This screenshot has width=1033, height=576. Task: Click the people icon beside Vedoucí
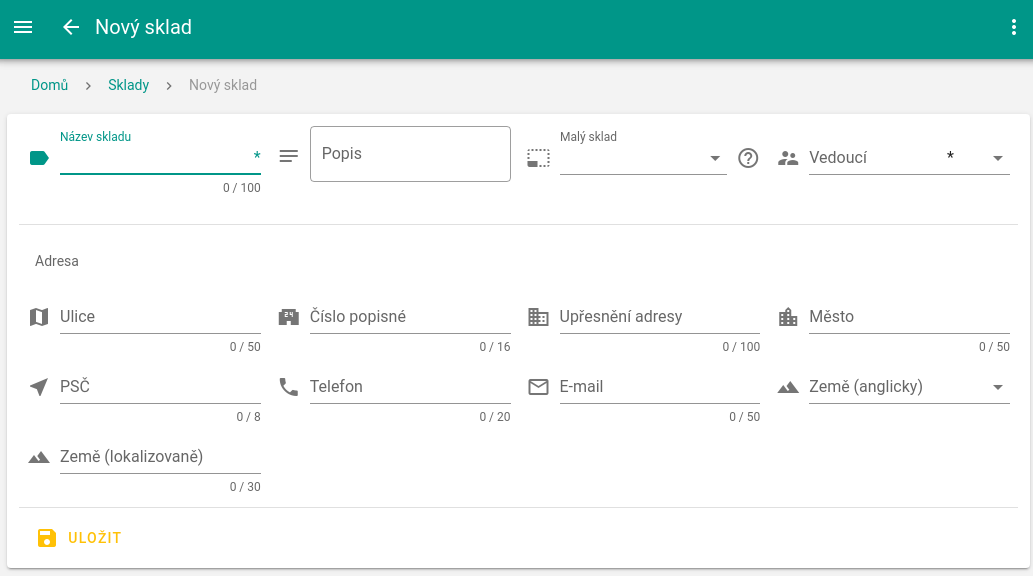788,158
